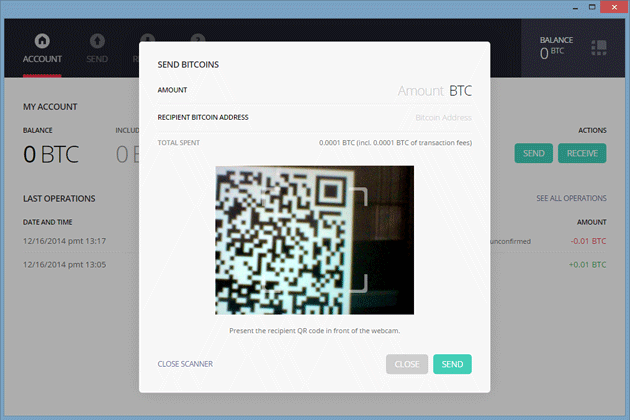This screenshot has width=630, height=420.
Task: Click the DATE AND TIME column header
Action: click(x=47, y=222)
